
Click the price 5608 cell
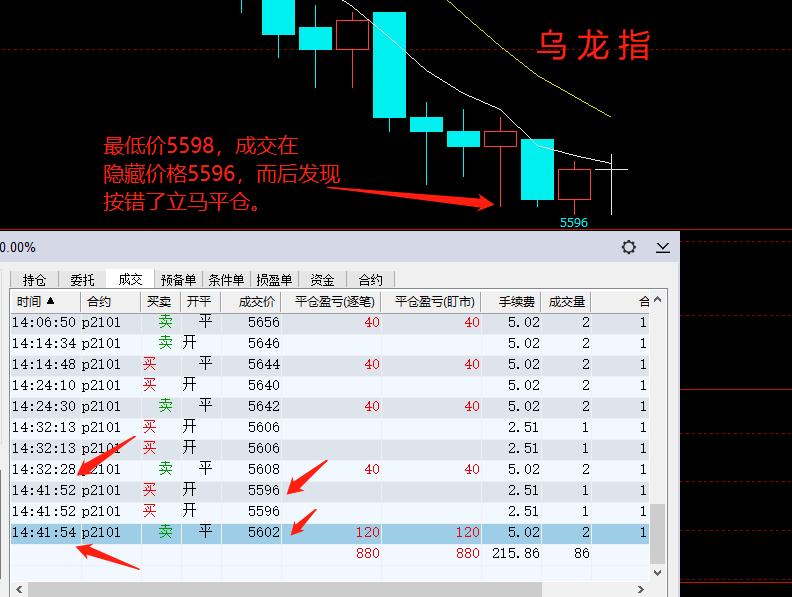(263, 469)
